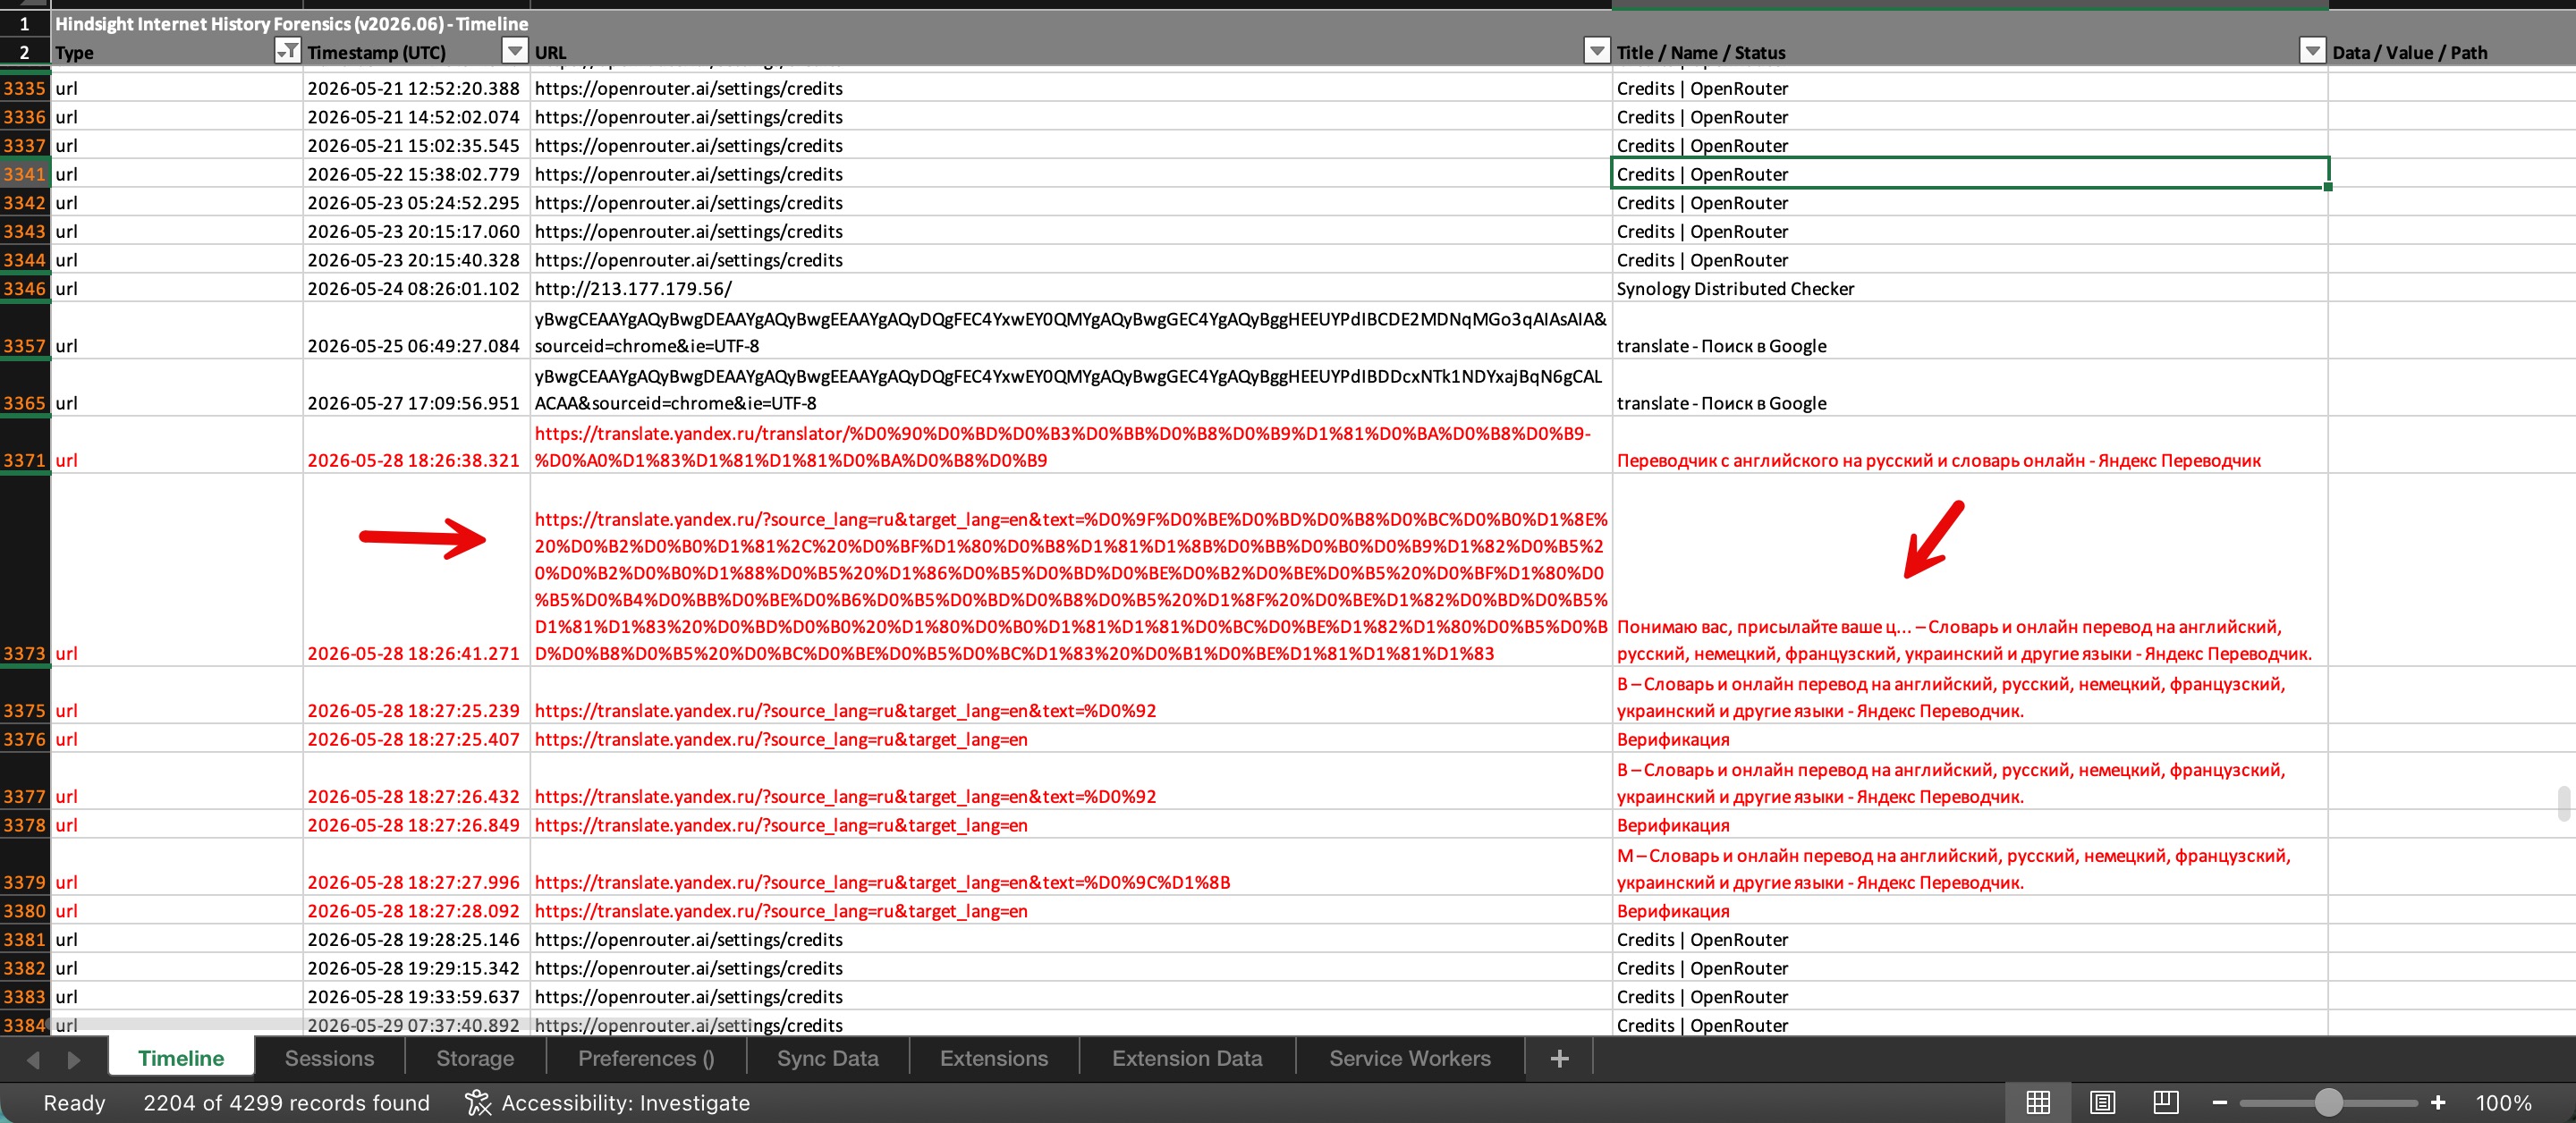Image resolution: width=2576 pixels, height=1123 pixels.
Task: Click the next sheet navigation arrow
Action: point(74,1059)
